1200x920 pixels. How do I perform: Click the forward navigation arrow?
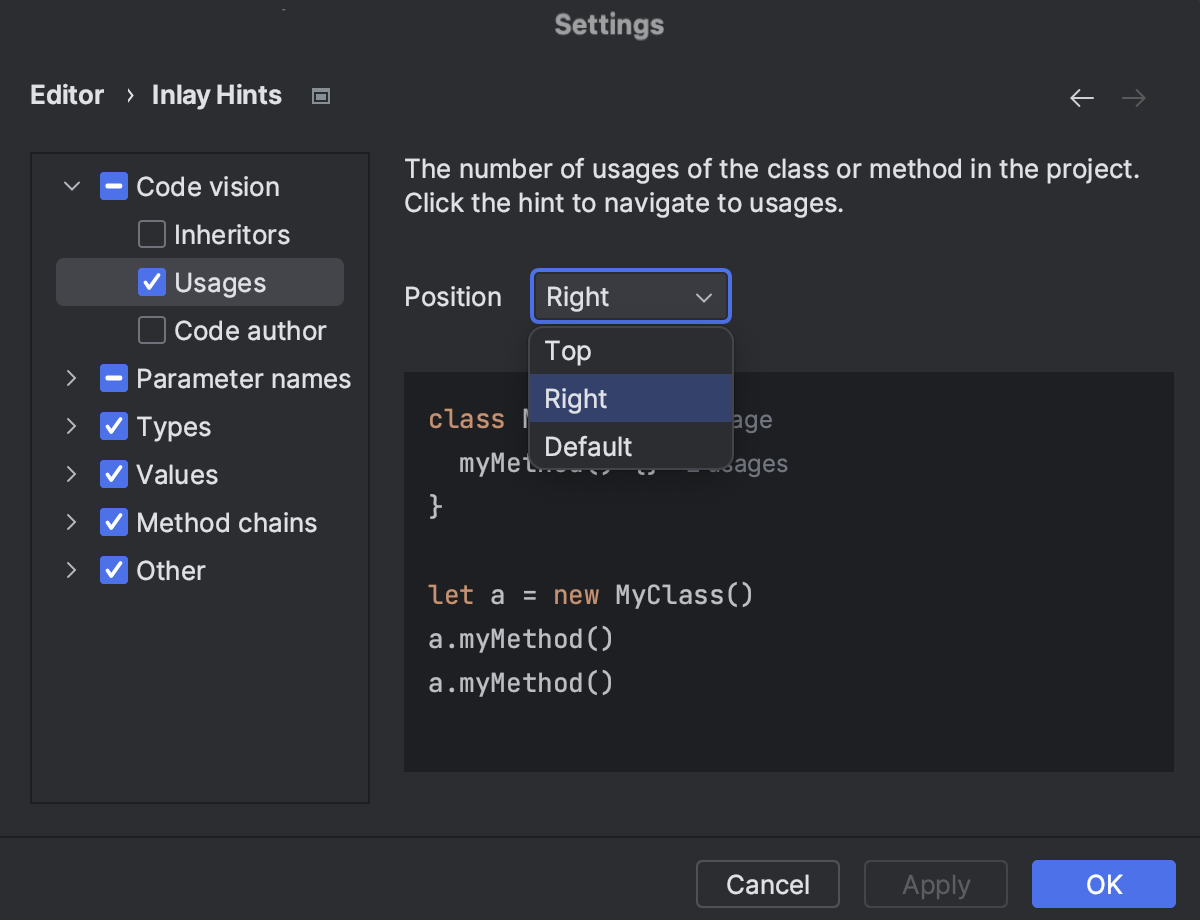coord(1133,97)
